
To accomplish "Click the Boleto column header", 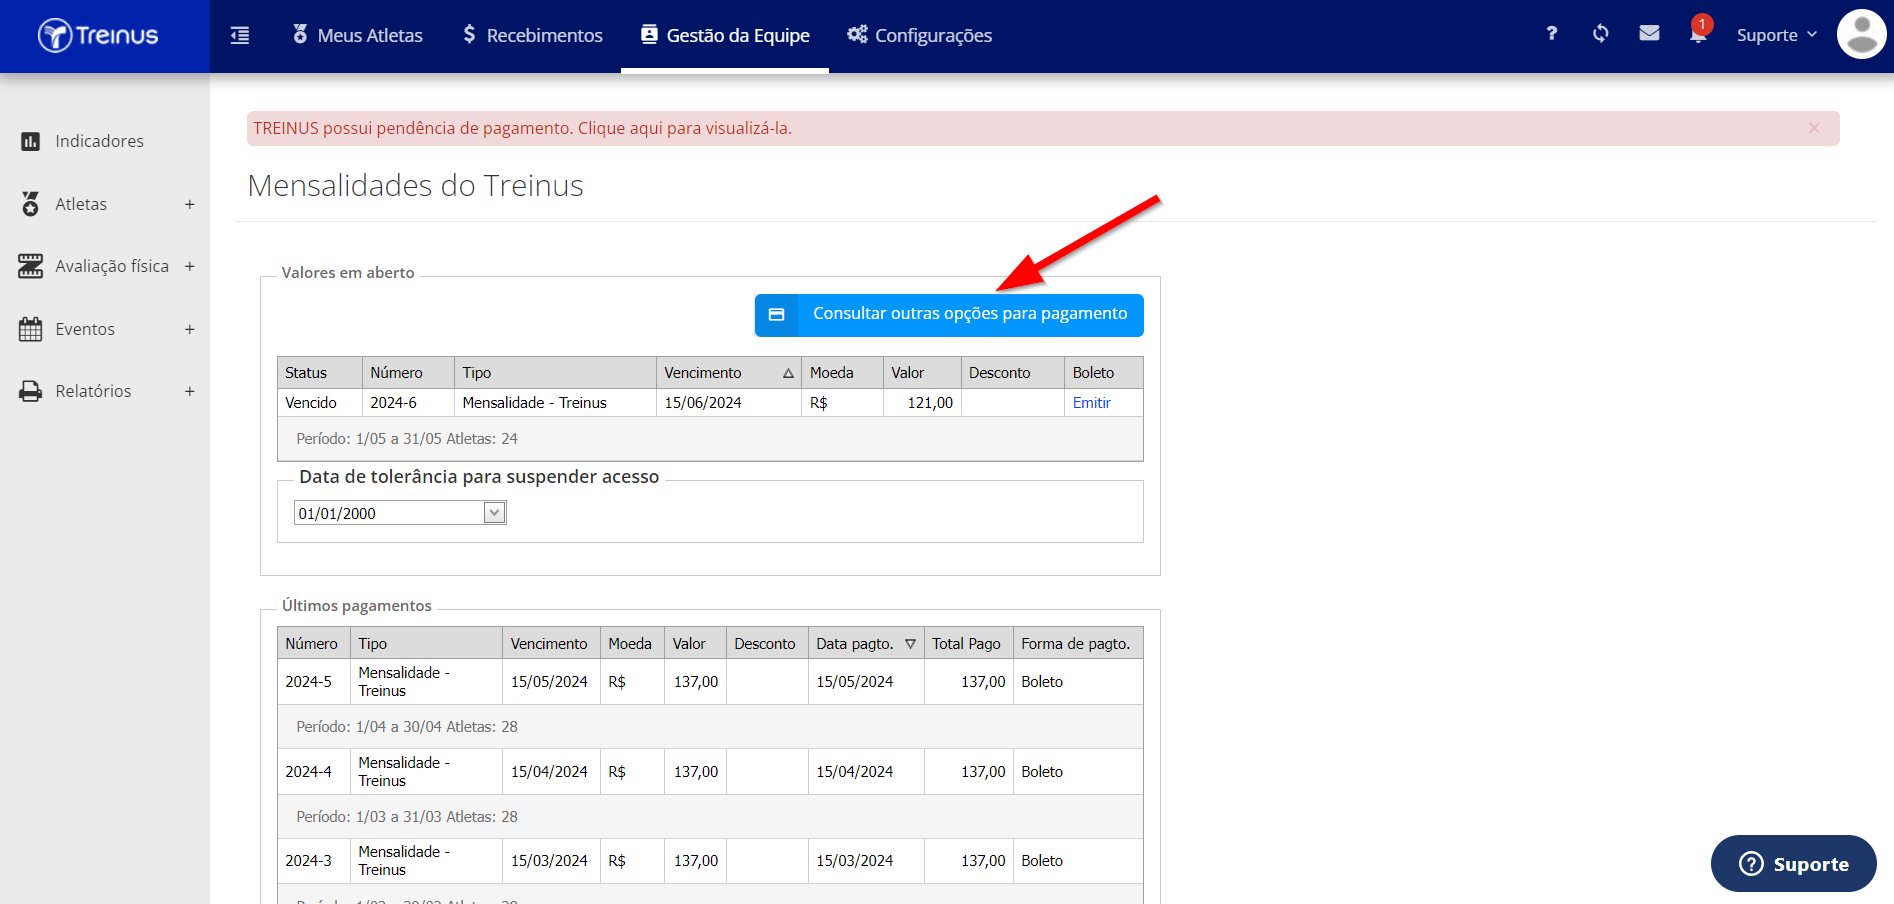I will pos(1103,373).
